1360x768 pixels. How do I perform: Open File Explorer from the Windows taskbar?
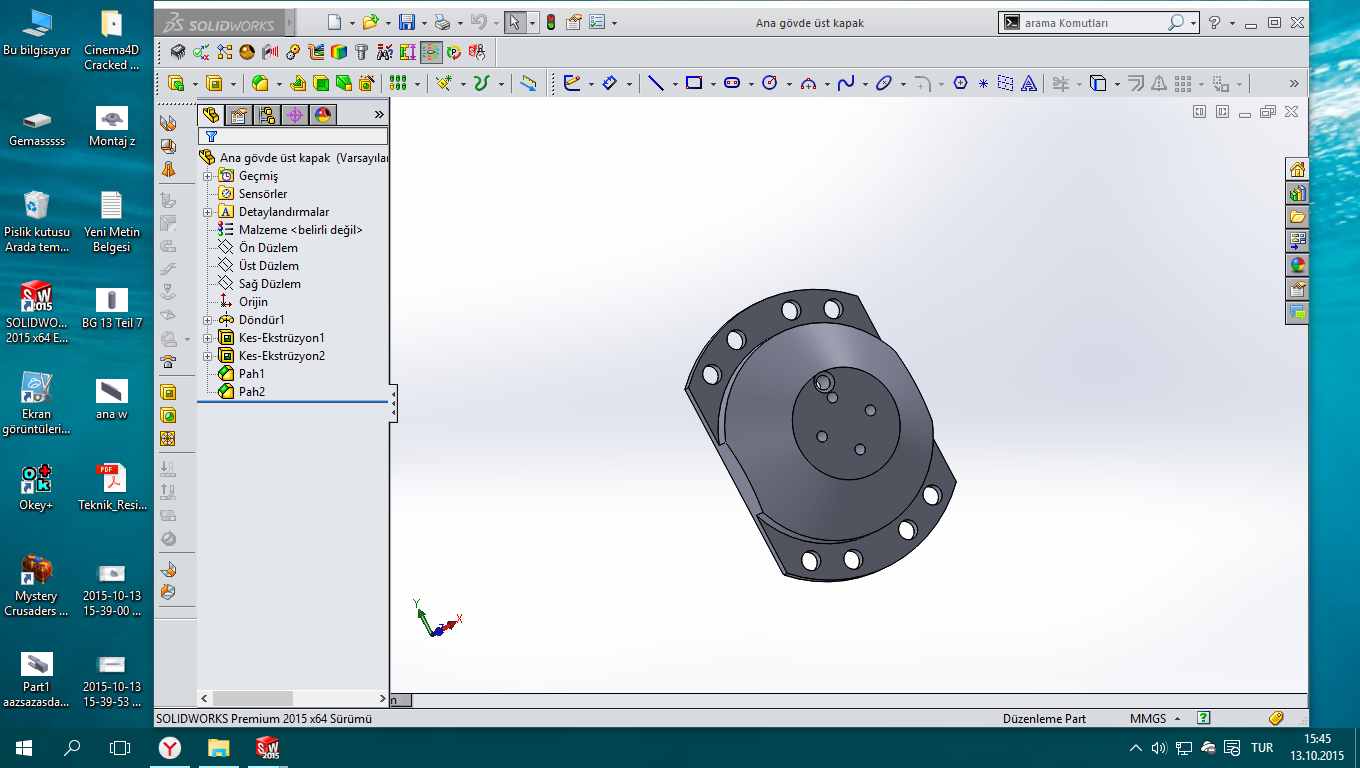218,747
